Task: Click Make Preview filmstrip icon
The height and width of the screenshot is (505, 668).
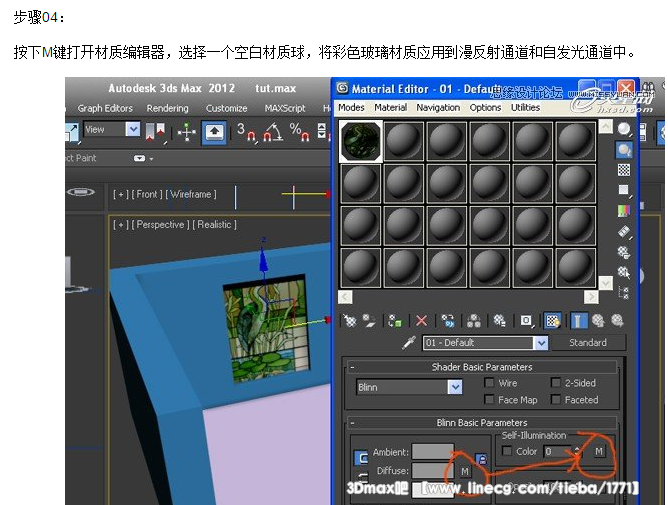Action: [x=624, y=231]
